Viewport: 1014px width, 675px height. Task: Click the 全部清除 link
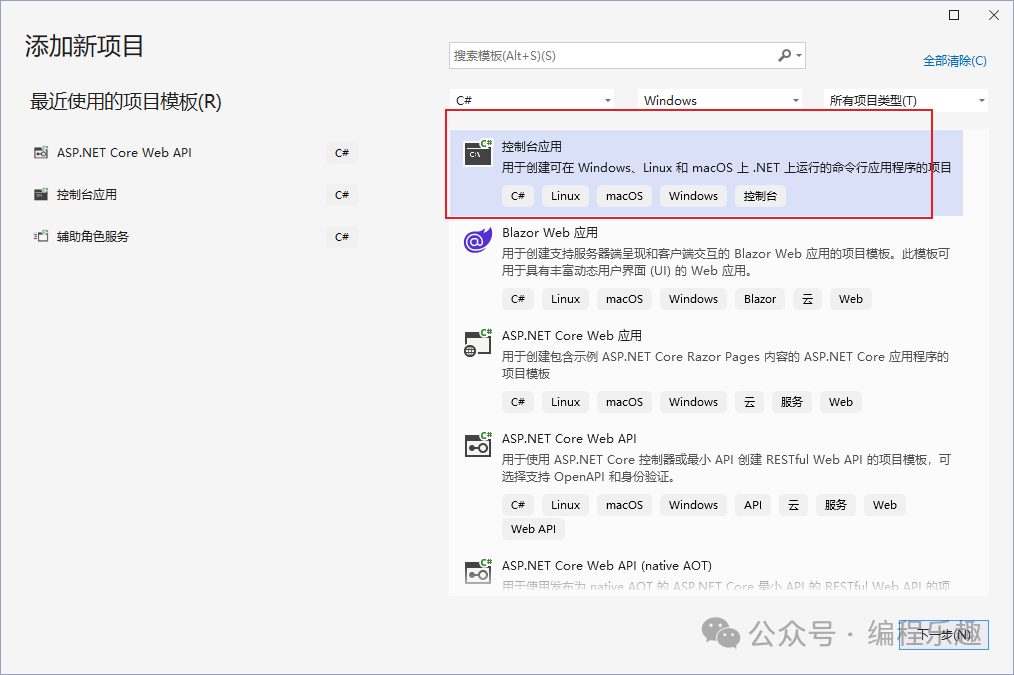pyautogui.click(x=955, y=61)
